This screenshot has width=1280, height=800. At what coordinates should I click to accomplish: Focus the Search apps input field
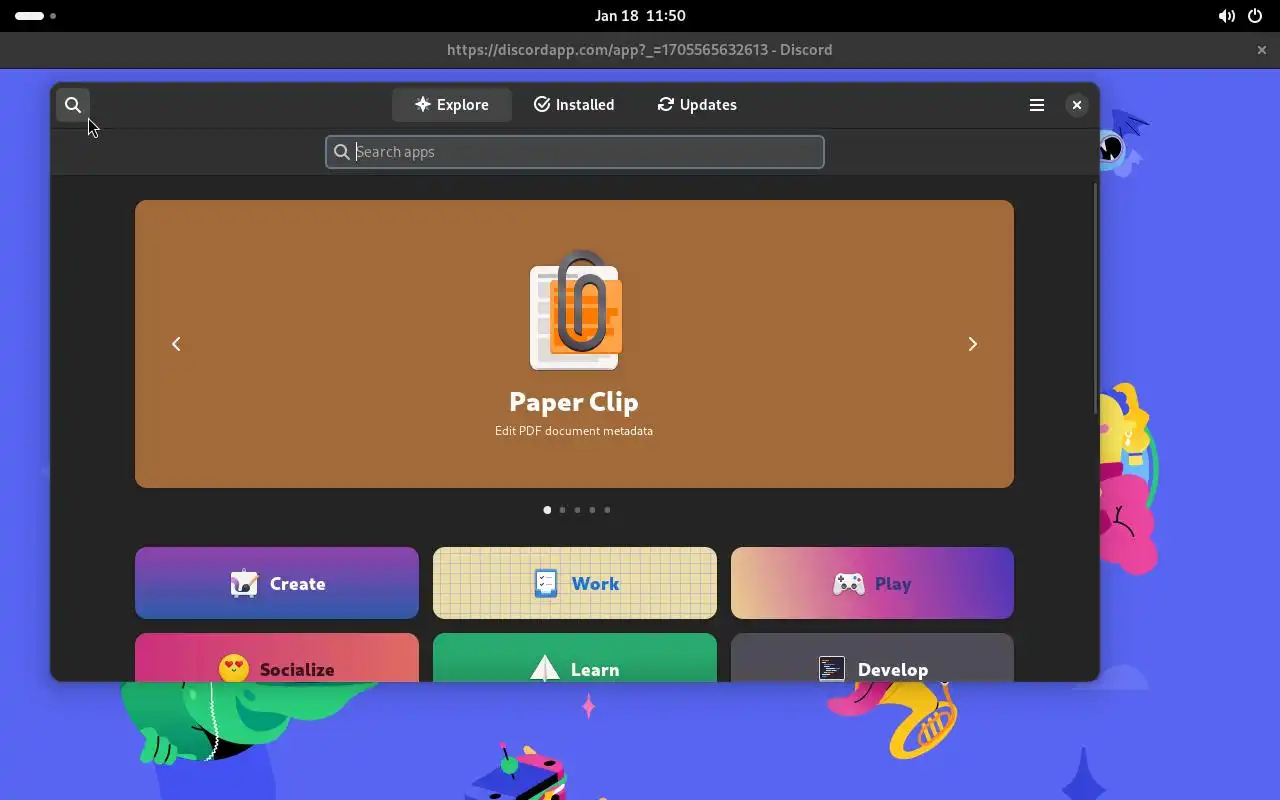pyautogui.click(x=575, y=152)
